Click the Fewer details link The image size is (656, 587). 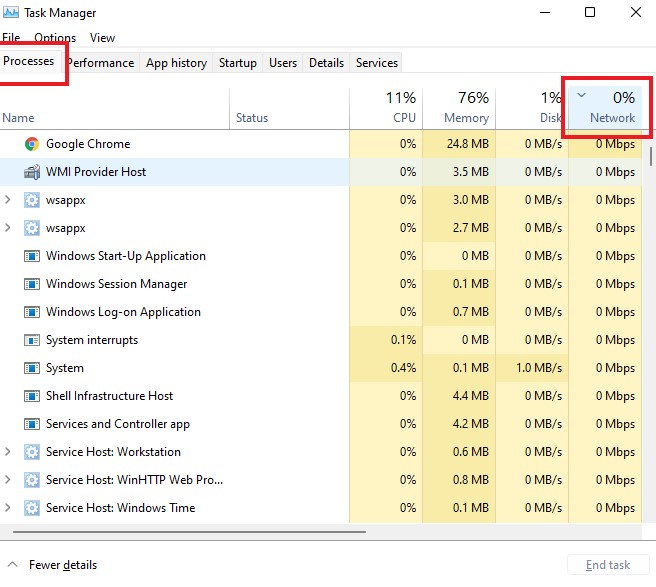(x=63, y=565)
